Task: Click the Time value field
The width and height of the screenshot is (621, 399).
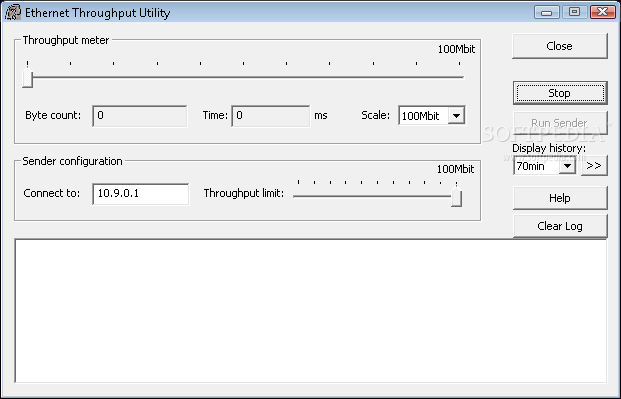Action: pyautogui.click(x=270, y=116)
